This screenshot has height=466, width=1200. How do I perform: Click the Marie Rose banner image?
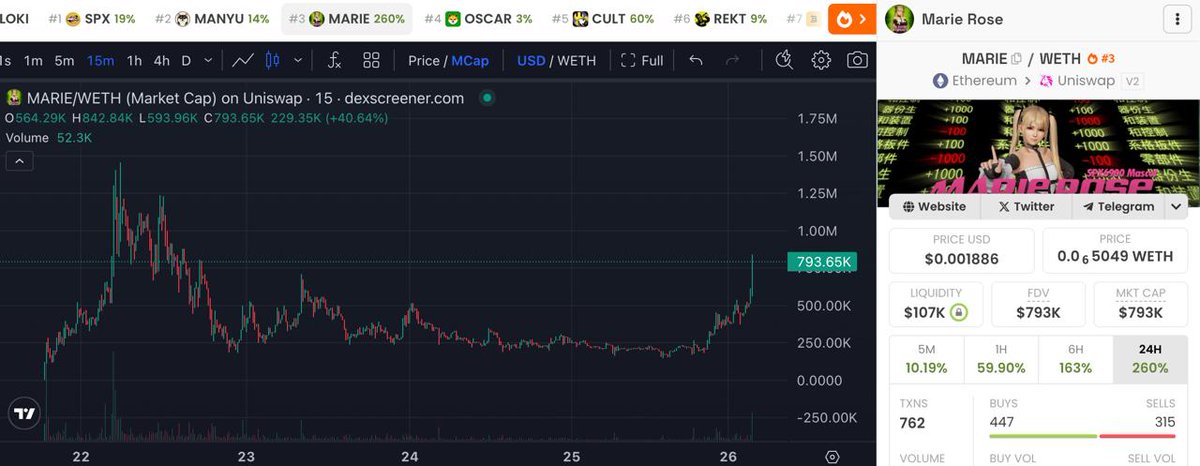[1038, 152]
